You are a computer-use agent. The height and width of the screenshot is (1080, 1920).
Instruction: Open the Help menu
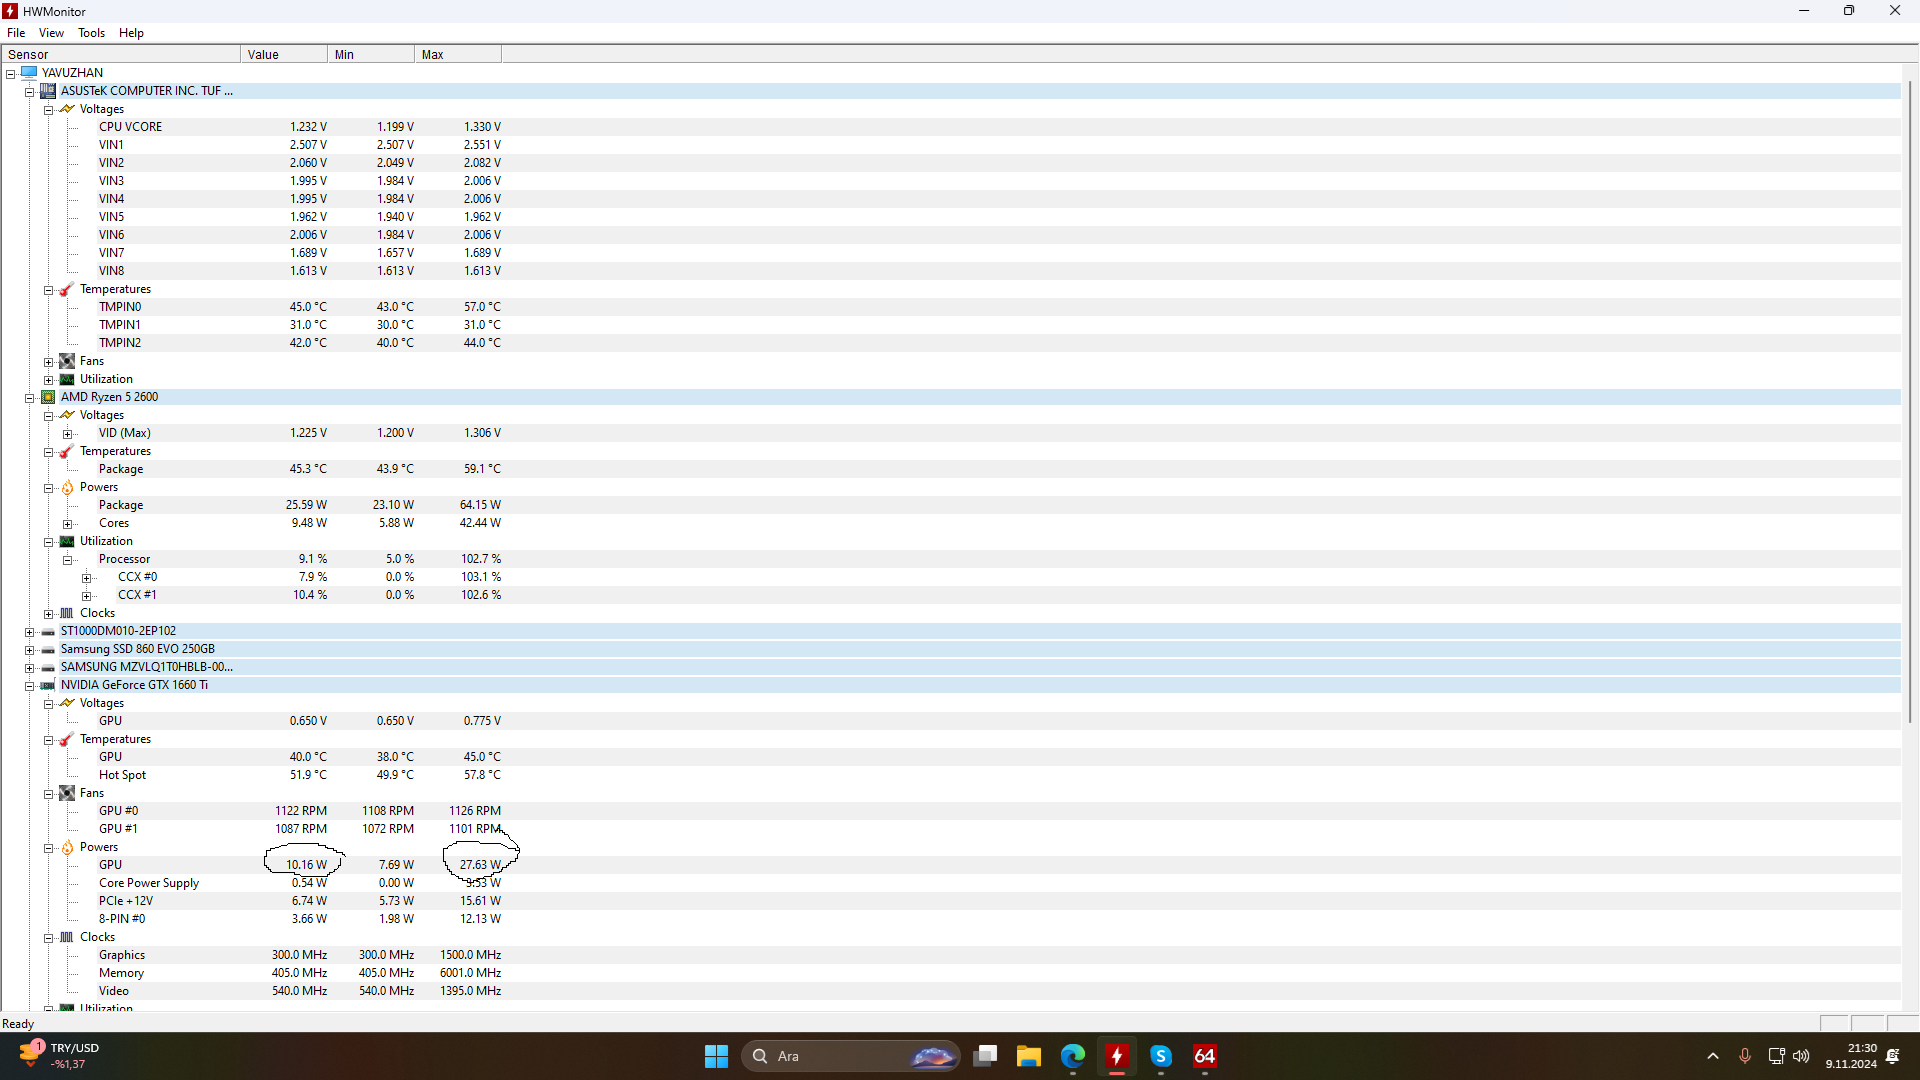pyautogui.click(x=131, y=32)
